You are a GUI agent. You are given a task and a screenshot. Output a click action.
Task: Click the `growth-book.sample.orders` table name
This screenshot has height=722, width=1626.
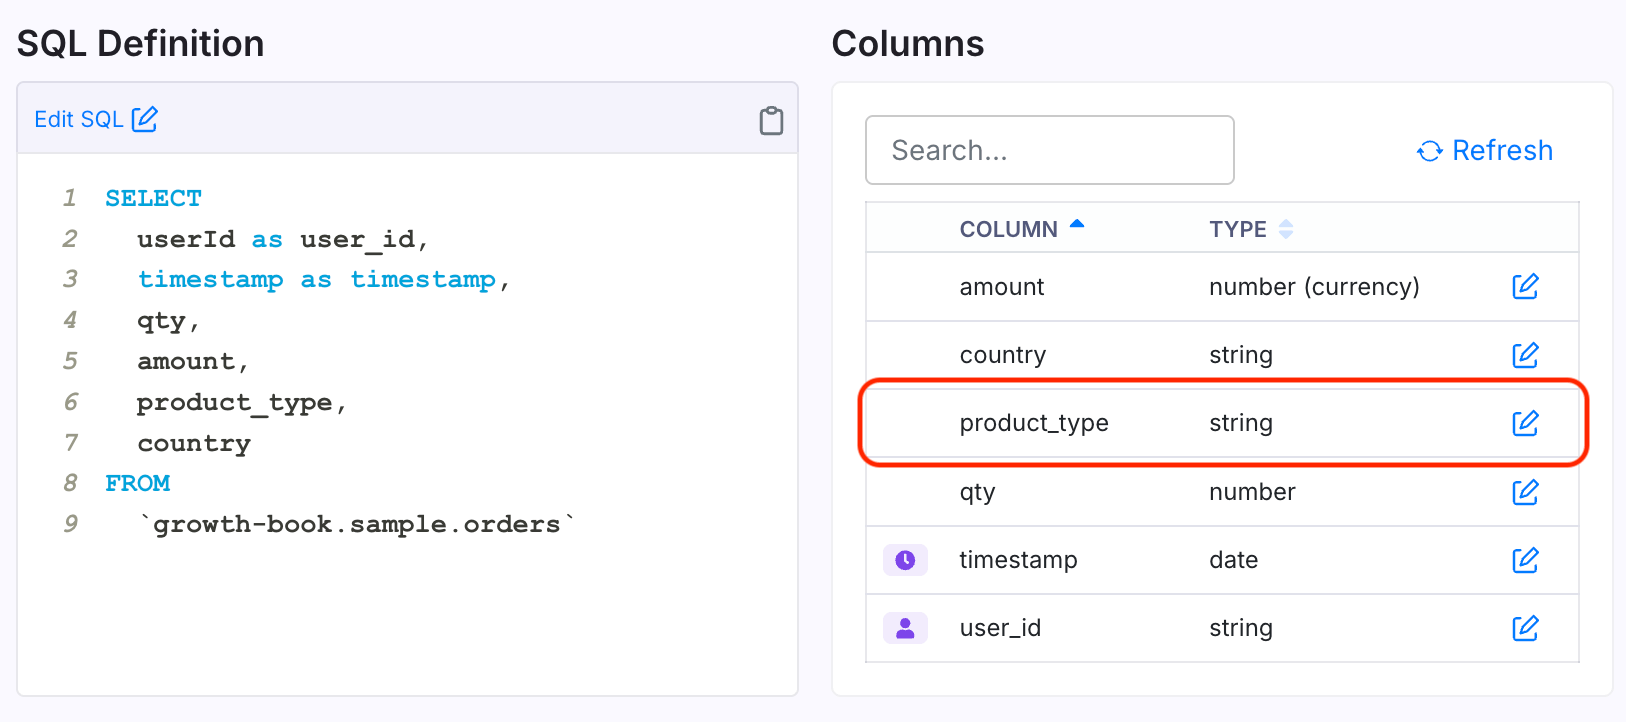pos(356,524)
